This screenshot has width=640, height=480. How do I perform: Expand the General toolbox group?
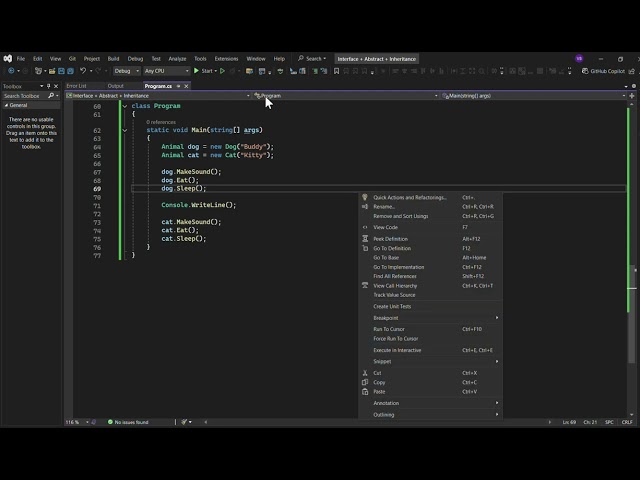coord(6,105)
